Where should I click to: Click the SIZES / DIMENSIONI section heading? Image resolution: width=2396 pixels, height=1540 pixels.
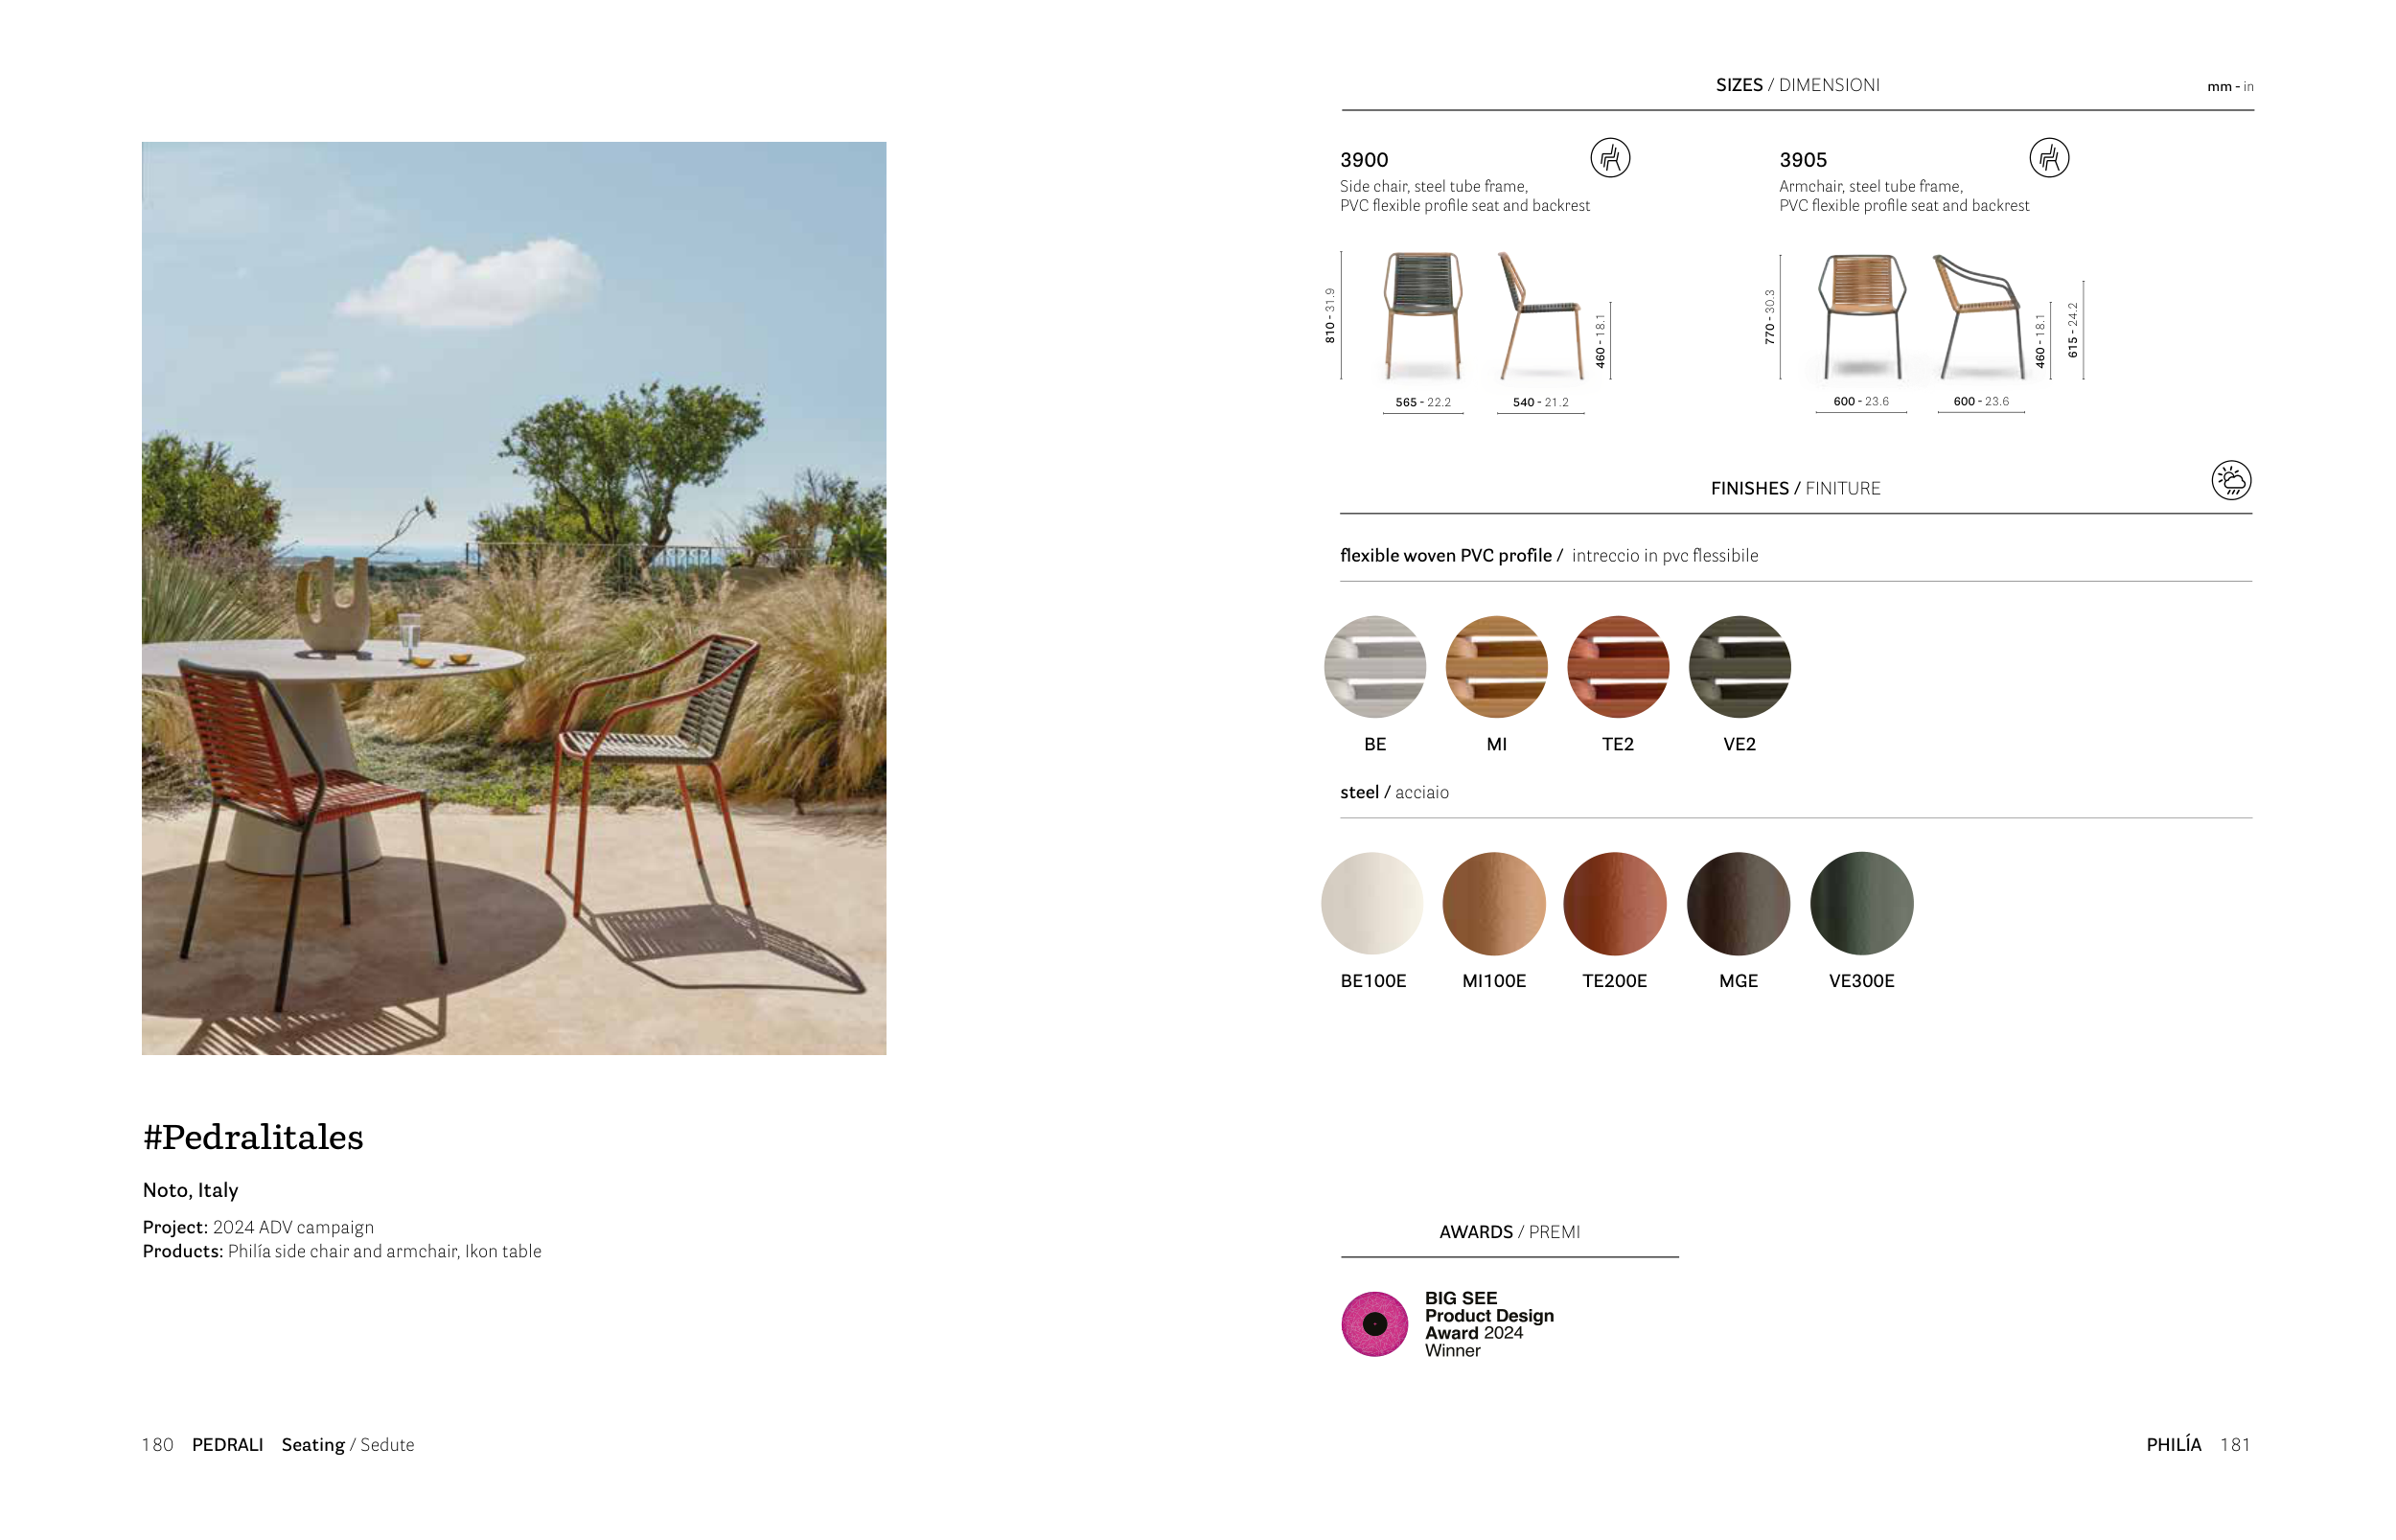point(1797,85)
